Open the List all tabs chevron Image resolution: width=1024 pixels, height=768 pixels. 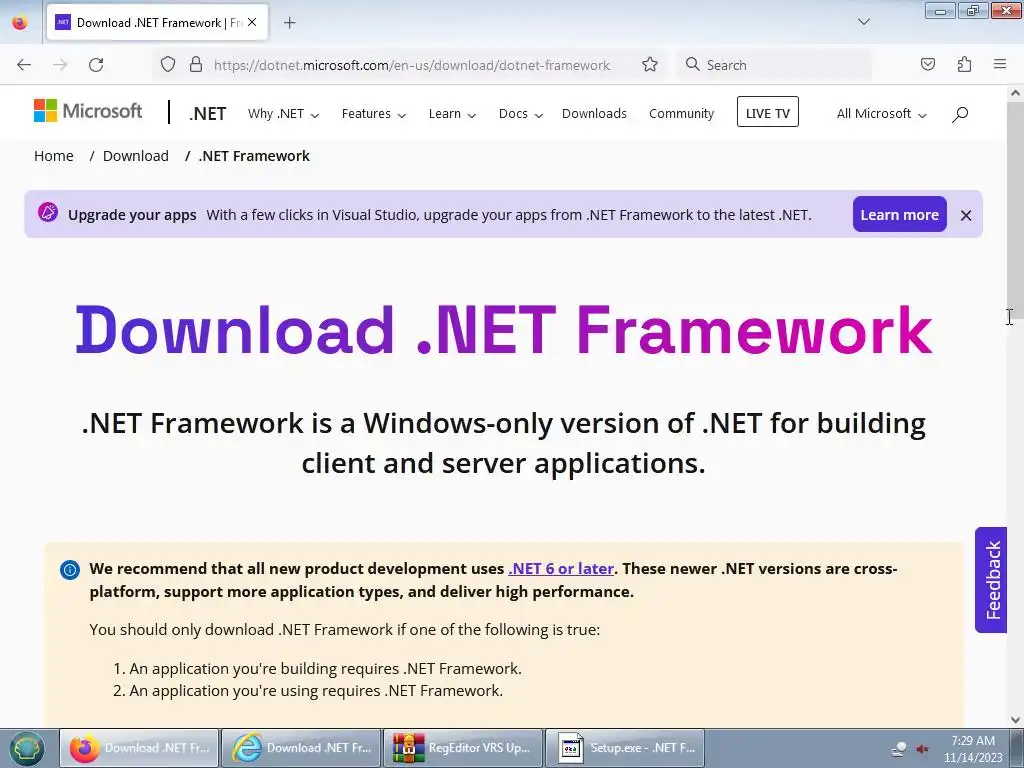click(x=864, y=22)
